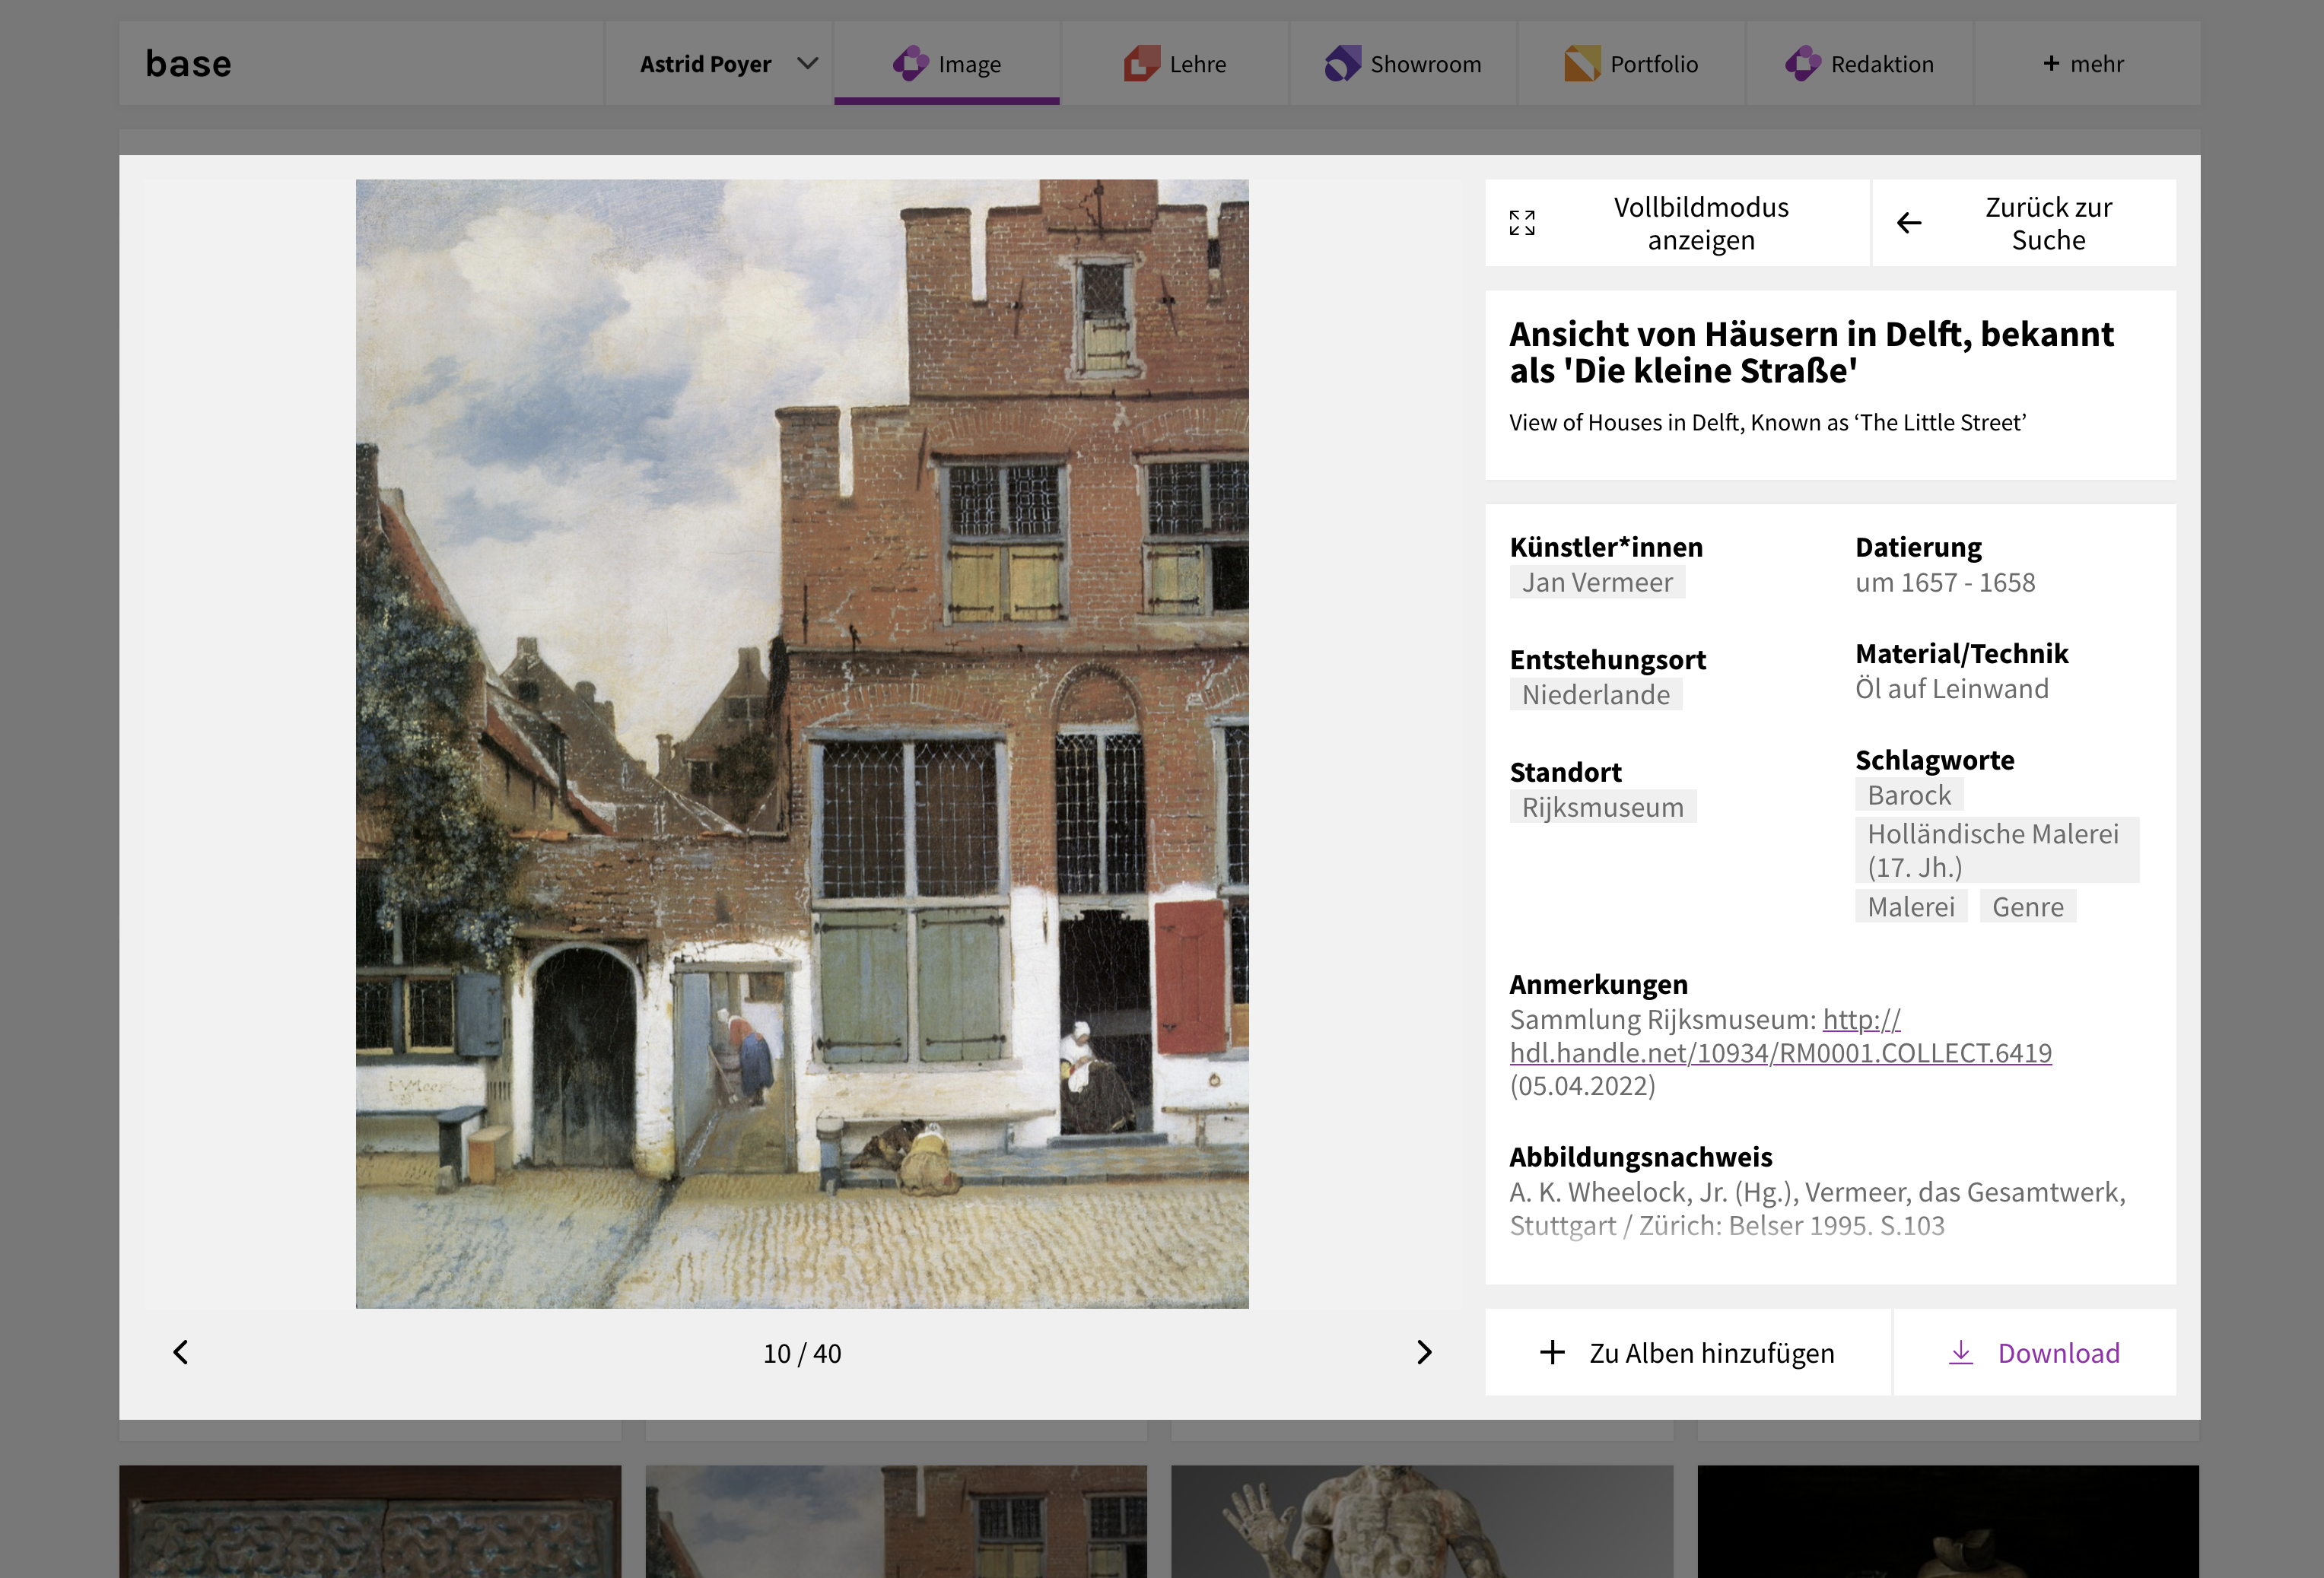Open the Lehre tab
Viewport: 2324px width, 1578px height.
(x=1175, y=64)
